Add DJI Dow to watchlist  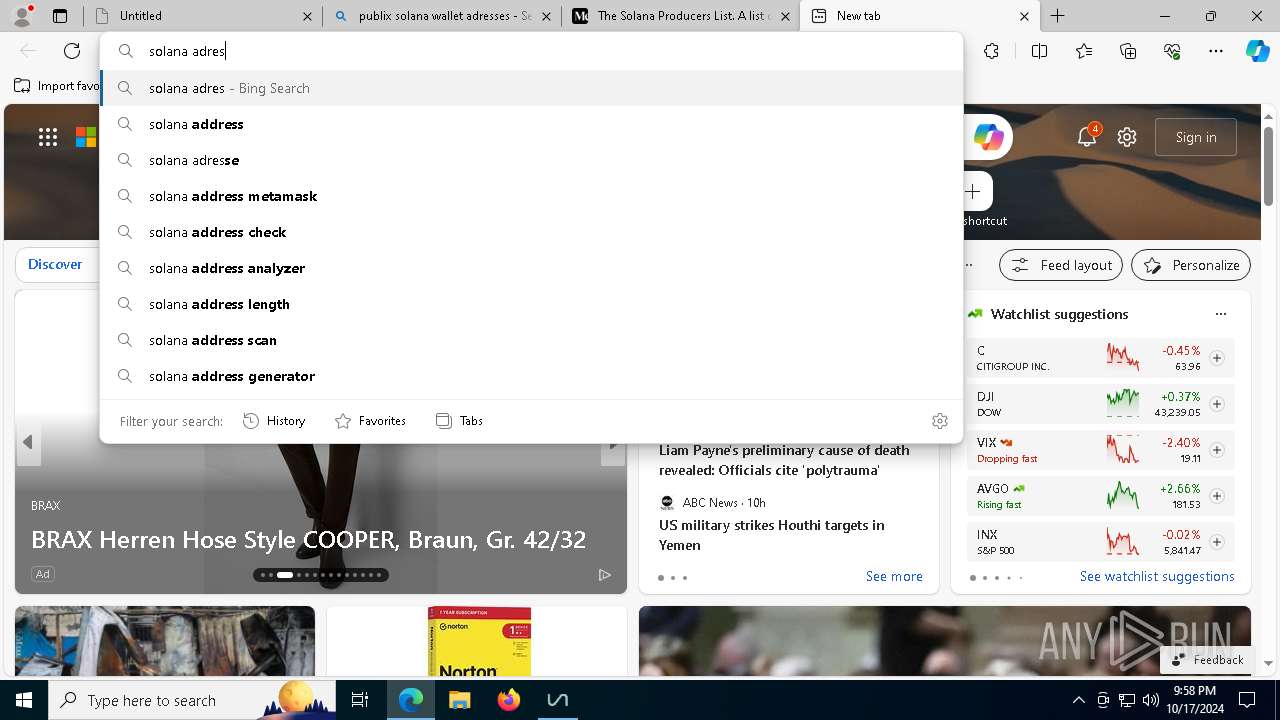[x=1216, y=404]
